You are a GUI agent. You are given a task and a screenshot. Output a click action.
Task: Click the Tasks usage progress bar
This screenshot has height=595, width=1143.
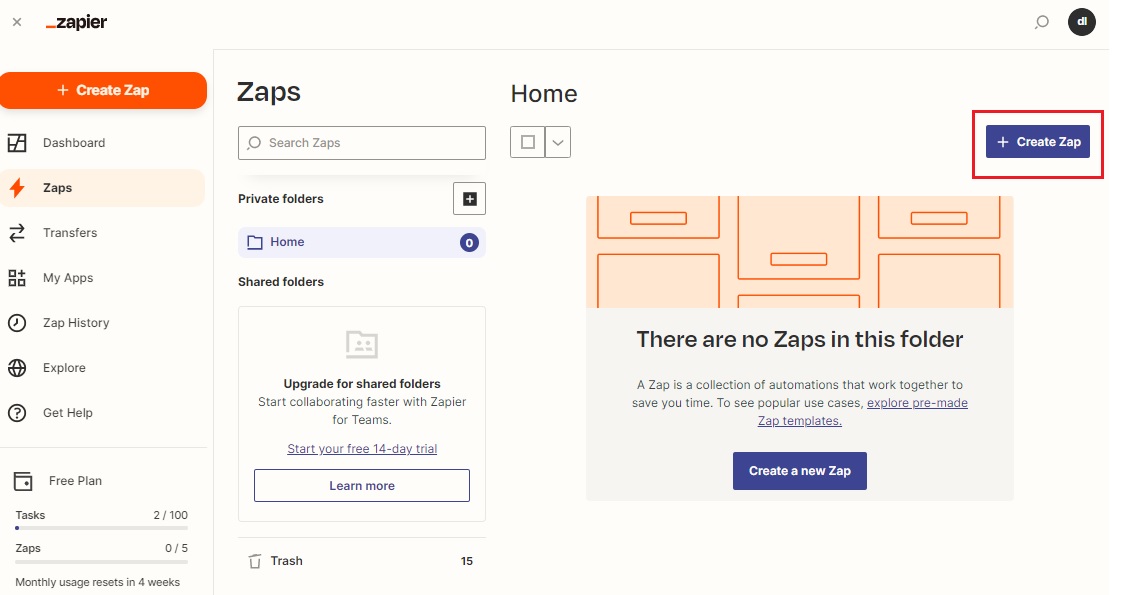[x=101, y=527]
